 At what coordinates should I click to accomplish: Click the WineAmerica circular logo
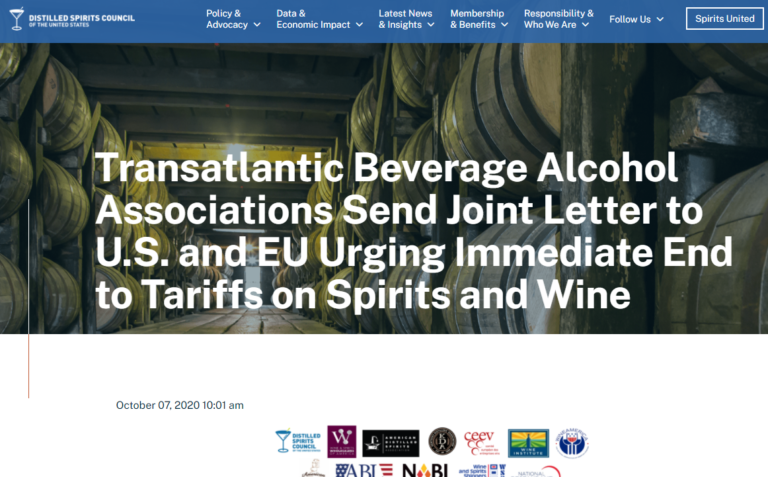(x=572, y=443)
